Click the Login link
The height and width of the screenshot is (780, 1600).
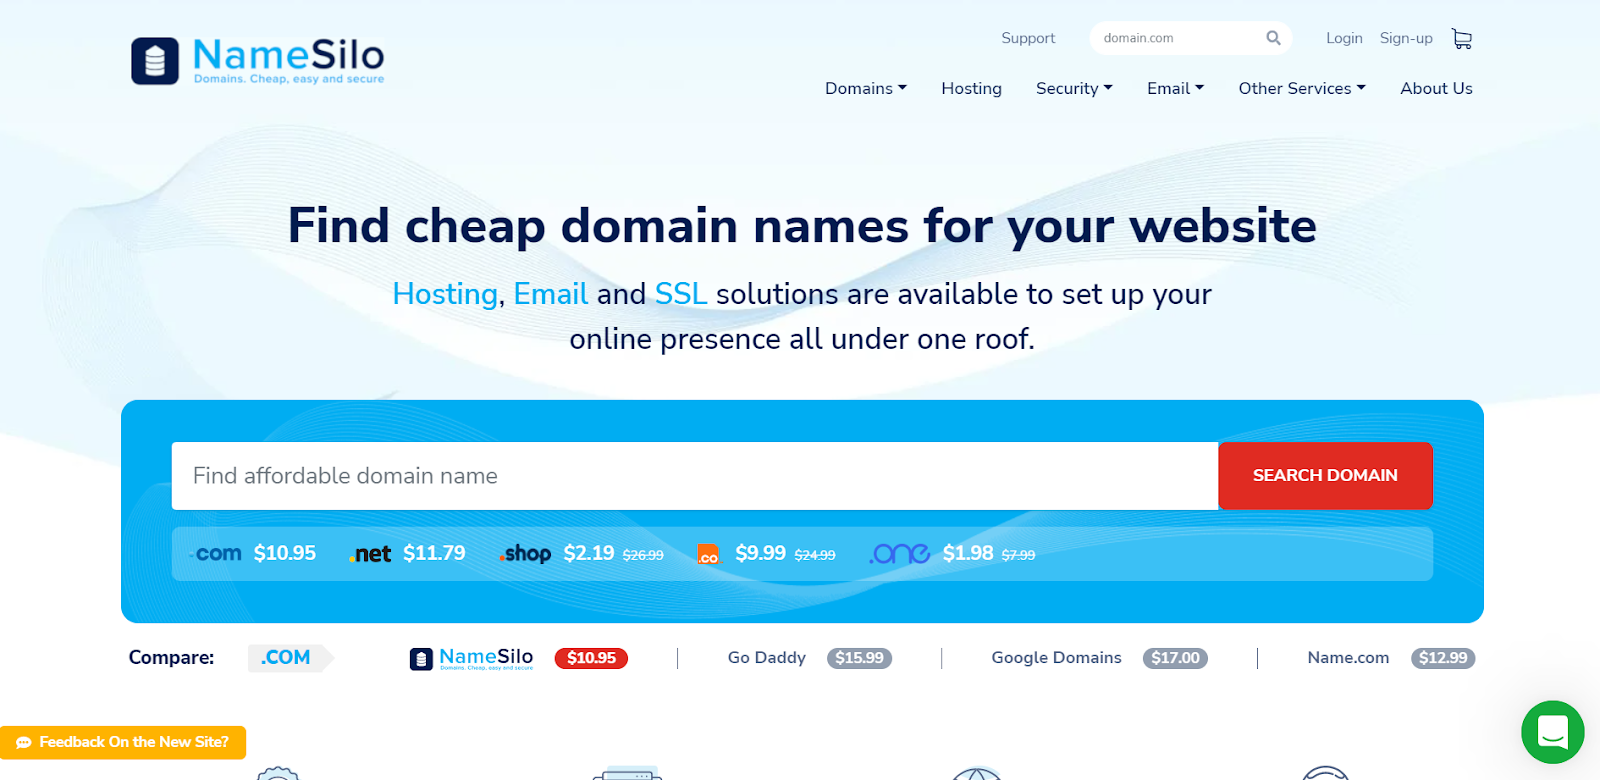tap(1344, 38)
